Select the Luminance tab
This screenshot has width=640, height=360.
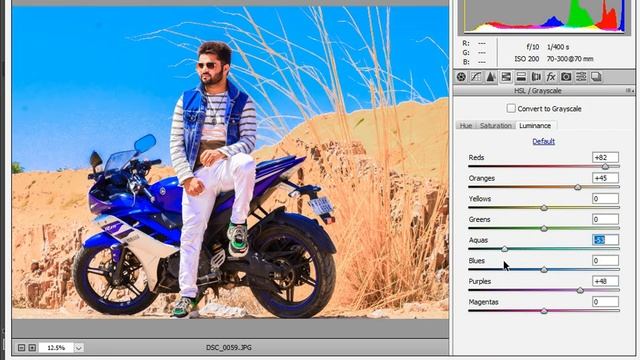coord(535,126)
